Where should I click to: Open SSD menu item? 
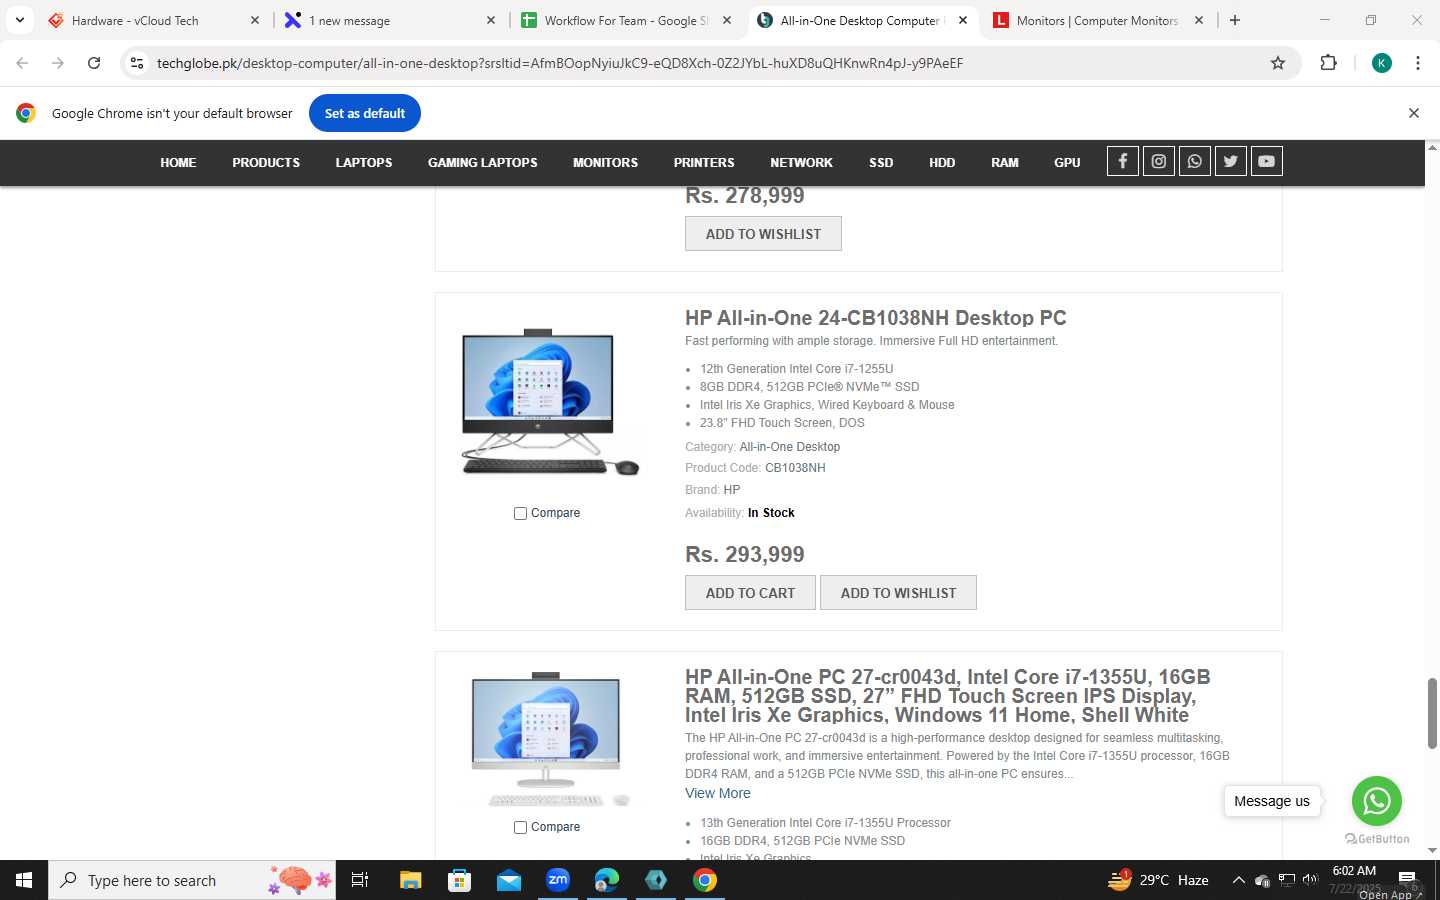pyautogui.click(x=881, y=162)
